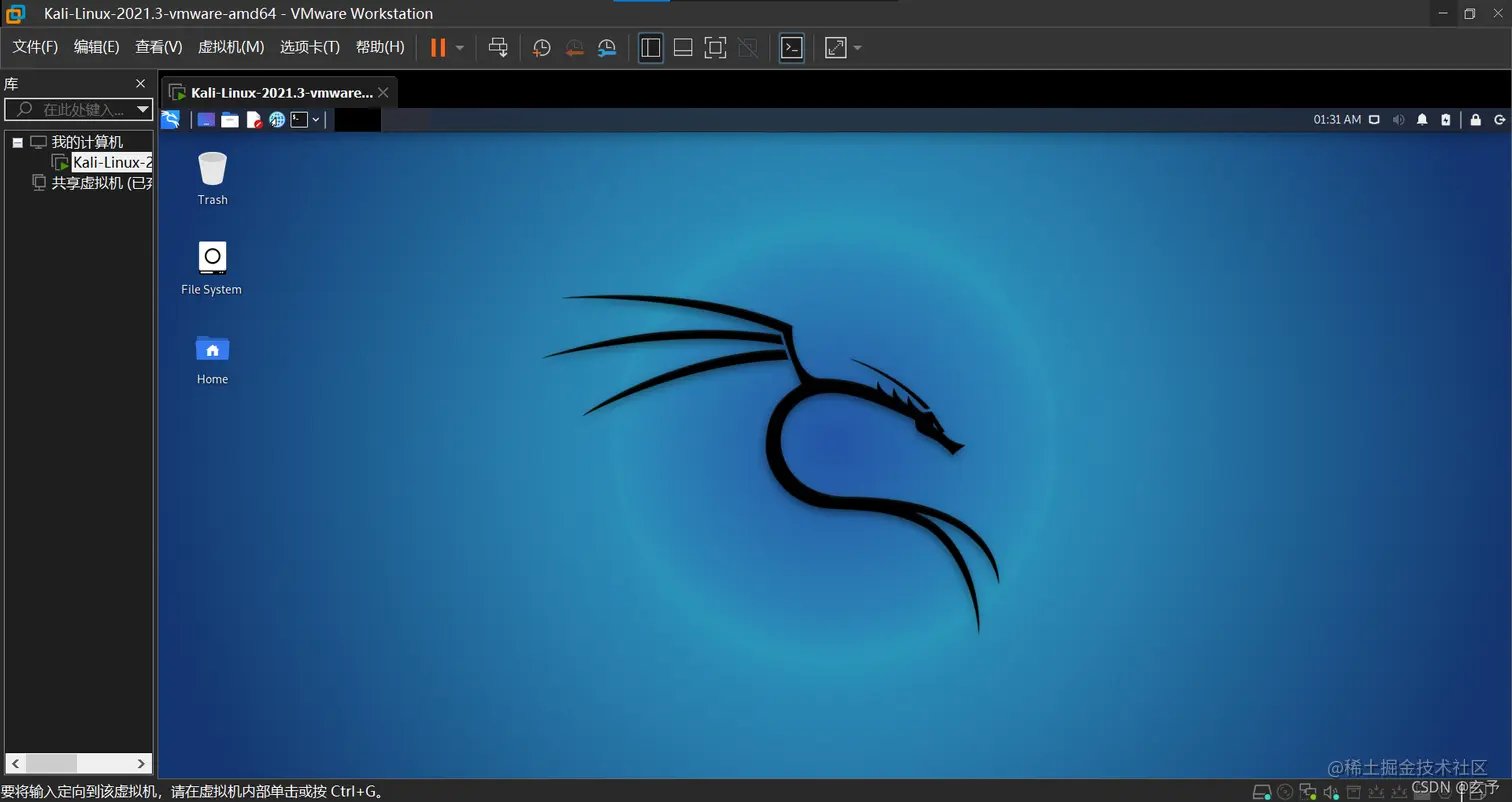Take a snapshot of this virtual machine

(x=541, y=47)
